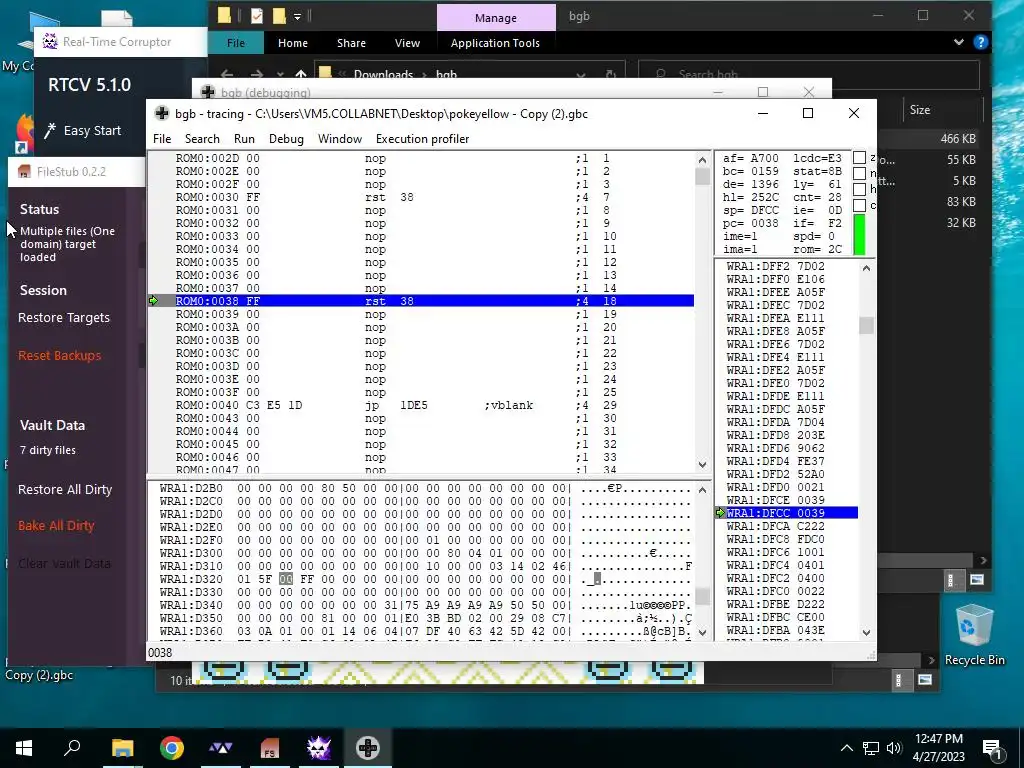Viewport: 1024px width, 768px height.
Task: Click the Real-Time Corruptor window icon
Action: point(50,42)
